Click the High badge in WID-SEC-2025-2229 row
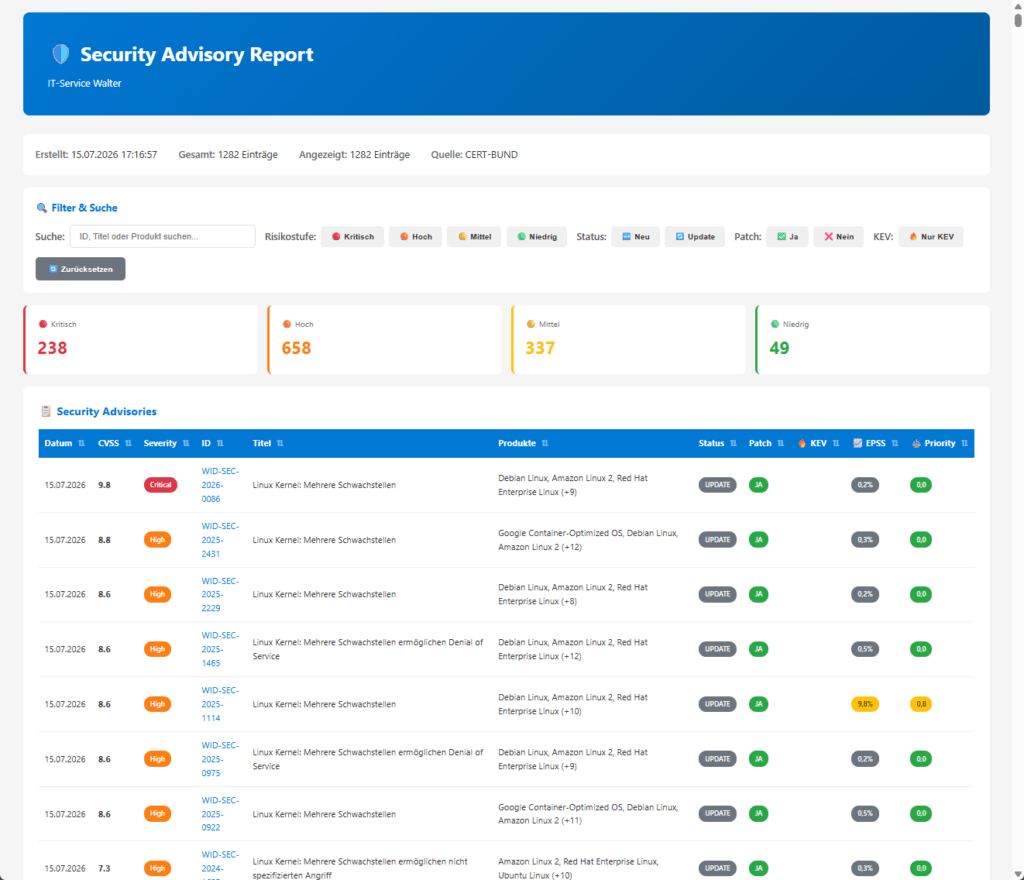 pos(157,594)
